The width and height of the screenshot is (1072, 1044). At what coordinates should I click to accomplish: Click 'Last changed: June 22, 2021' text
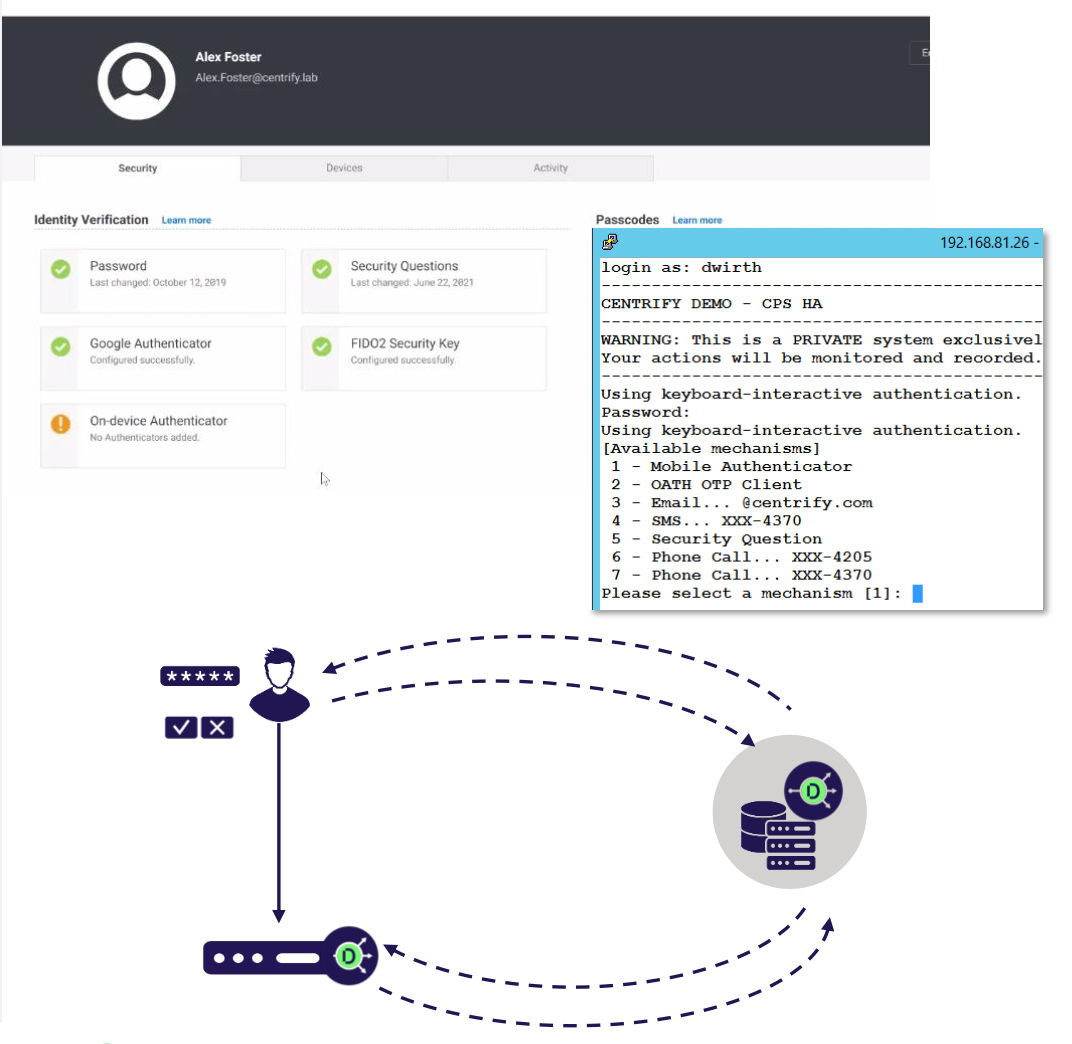pos(412,282)
